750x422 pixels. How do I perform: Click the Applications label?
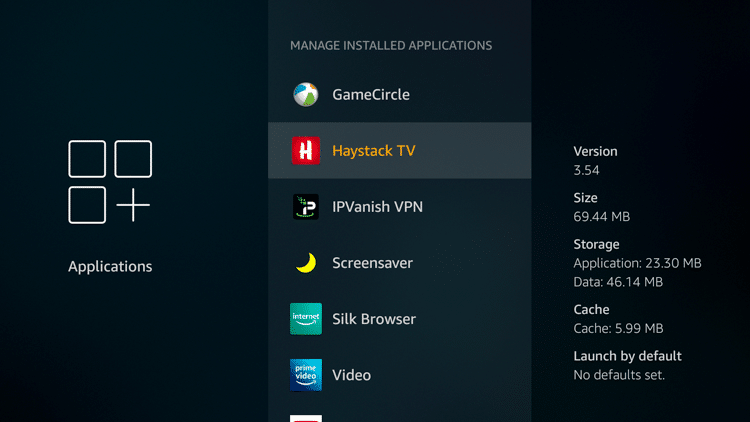tap(110, 267)
